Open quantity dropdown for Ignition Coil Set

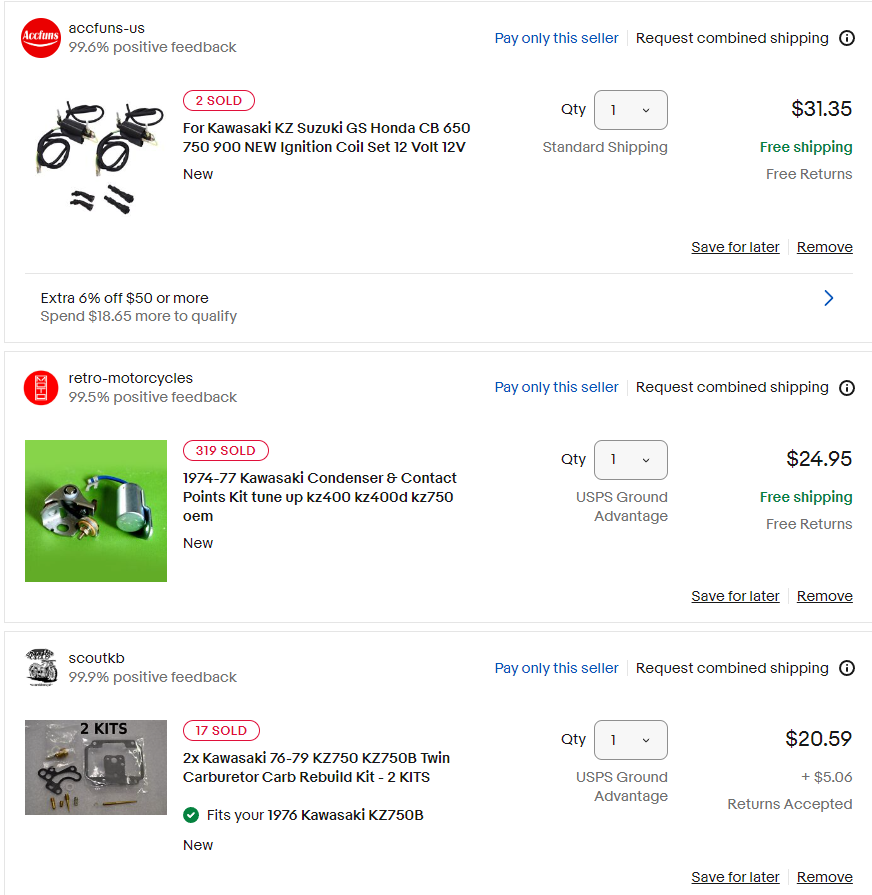630,110
